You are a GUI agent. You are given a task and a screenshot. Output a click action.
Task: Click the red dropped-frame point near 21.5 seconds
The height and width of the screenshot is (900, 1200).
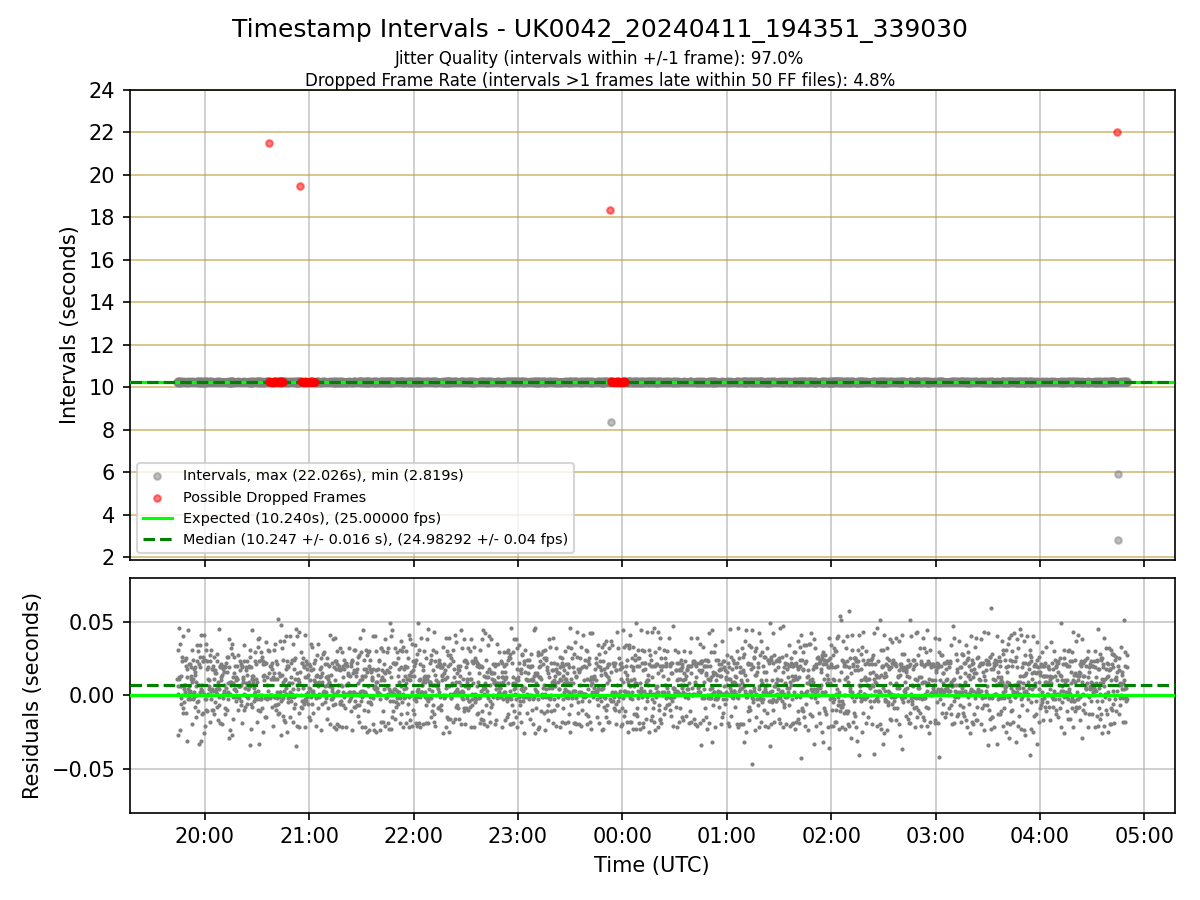(269, 143)
